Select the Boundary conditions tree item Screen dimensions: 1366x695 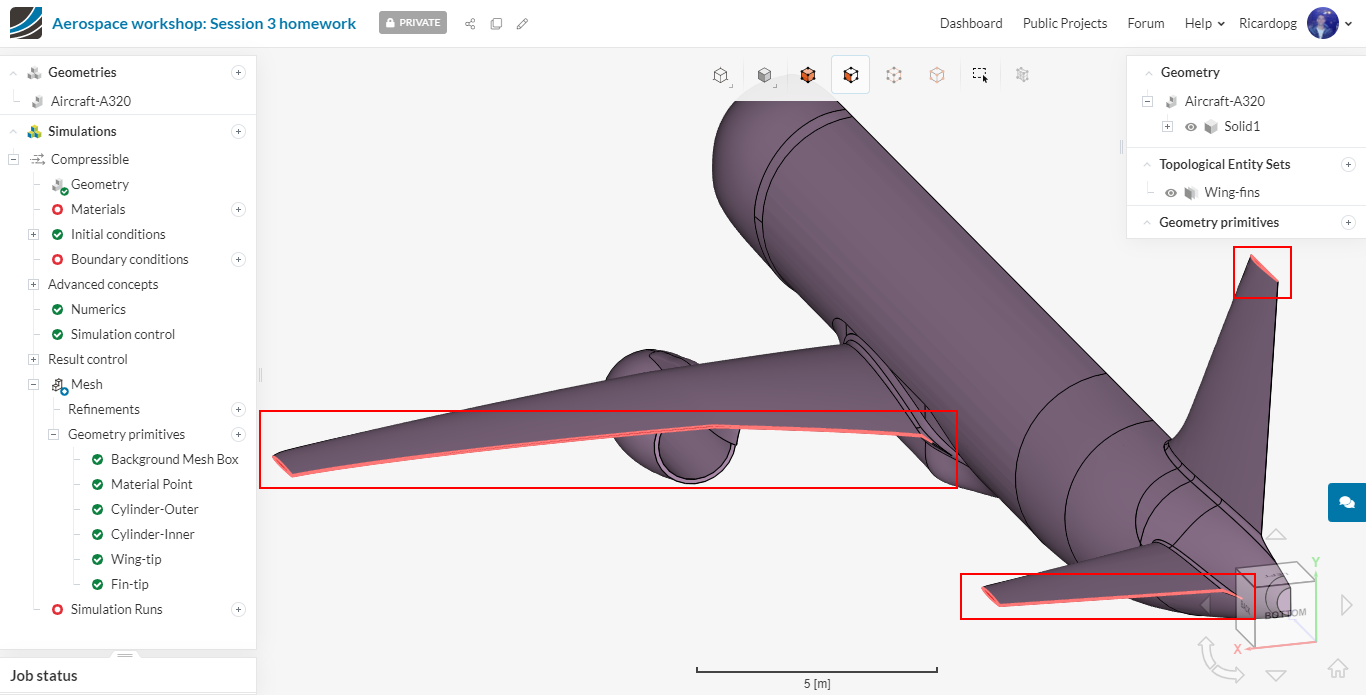[x=129, y=259]
